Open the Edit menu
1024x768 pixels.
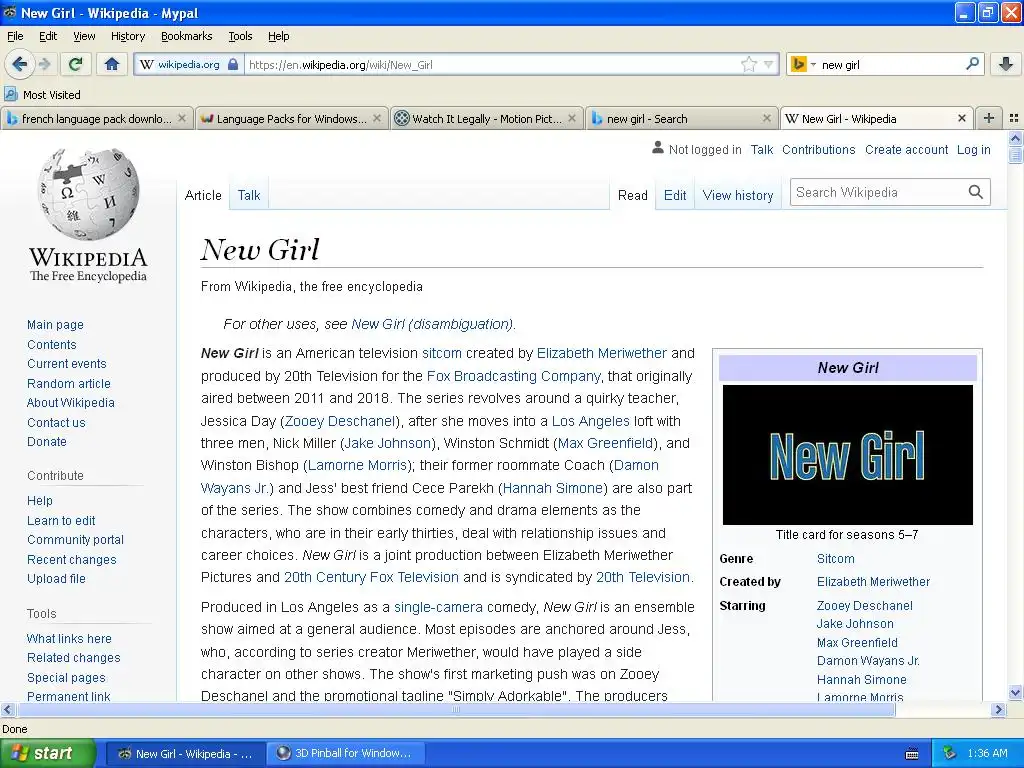click(x=48, y=36)
